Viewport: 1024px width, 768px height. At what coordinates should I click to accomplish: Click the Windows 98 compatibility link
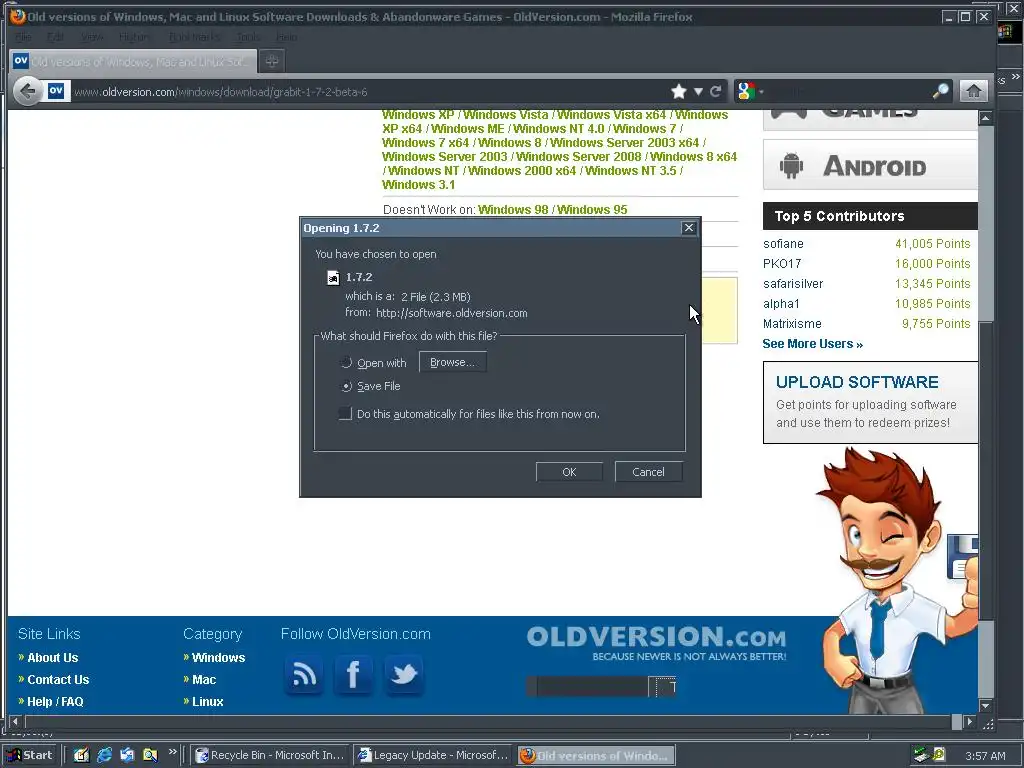(x=513, y=210)
